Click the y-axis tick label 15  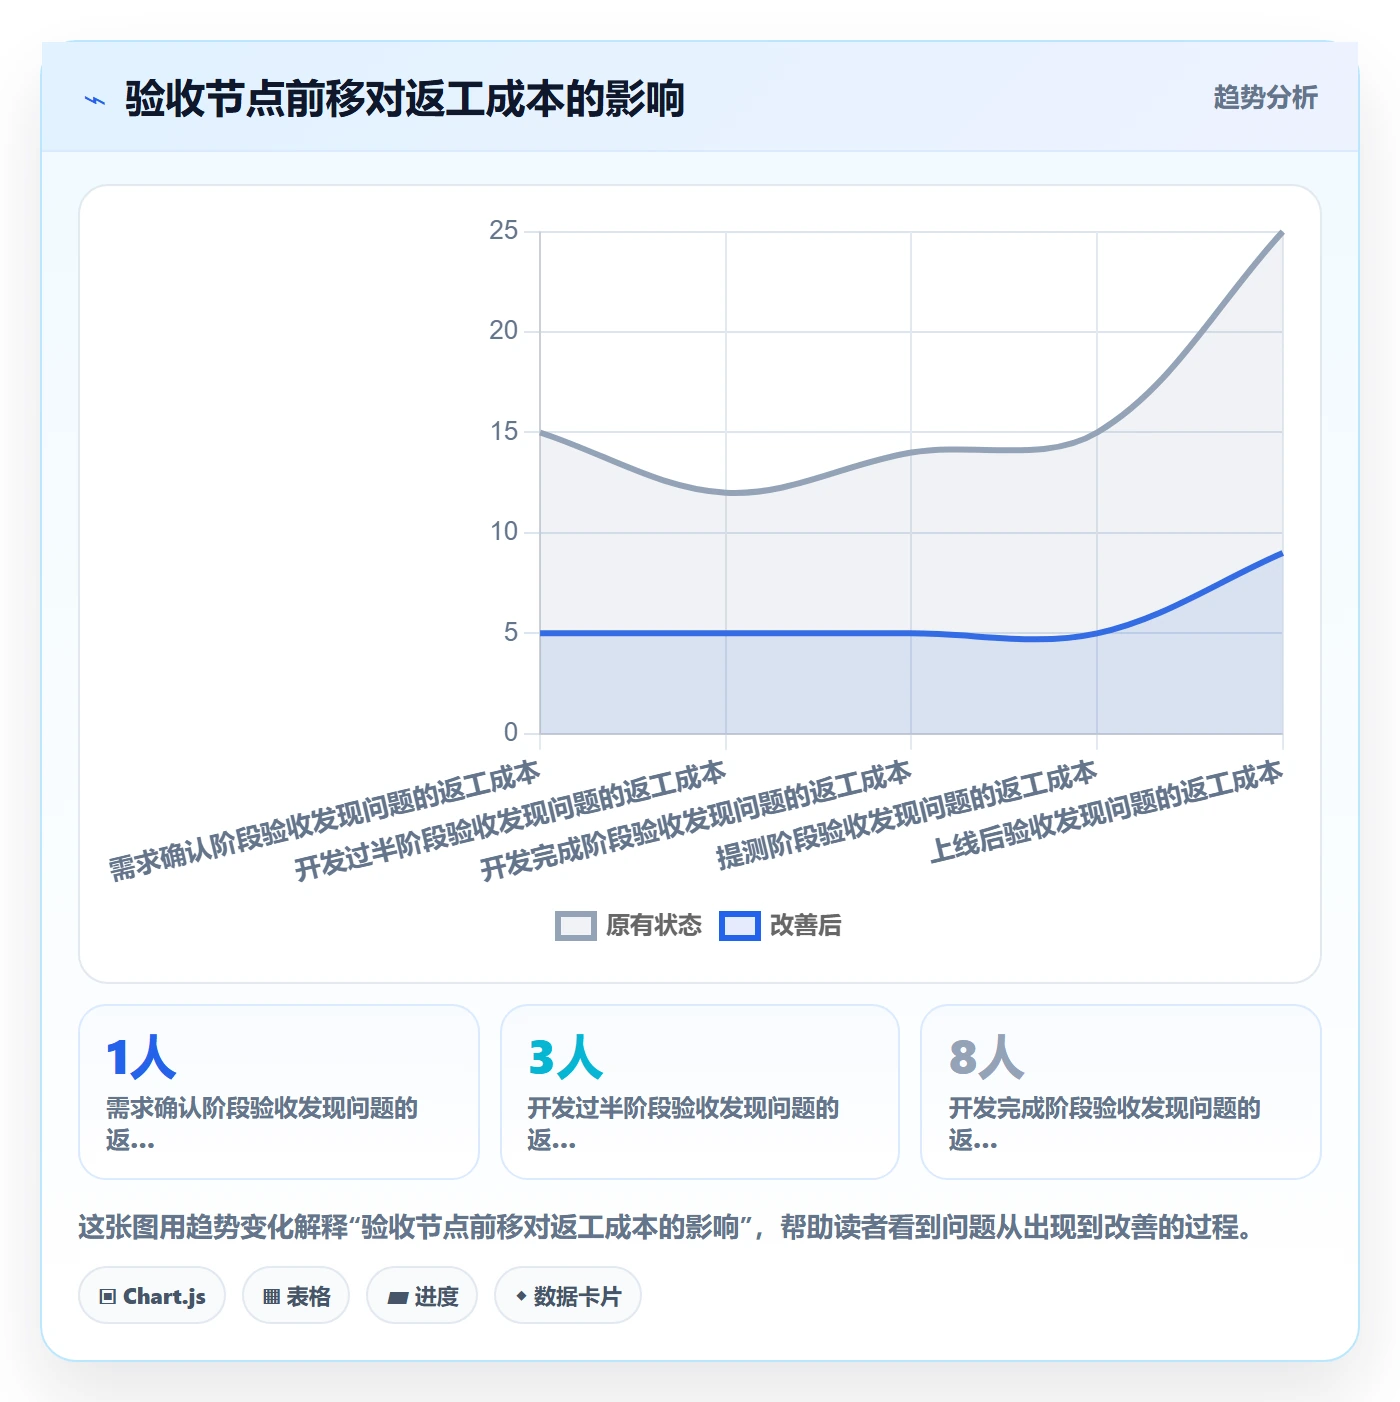pyautogui.click(x=504, y=432)
